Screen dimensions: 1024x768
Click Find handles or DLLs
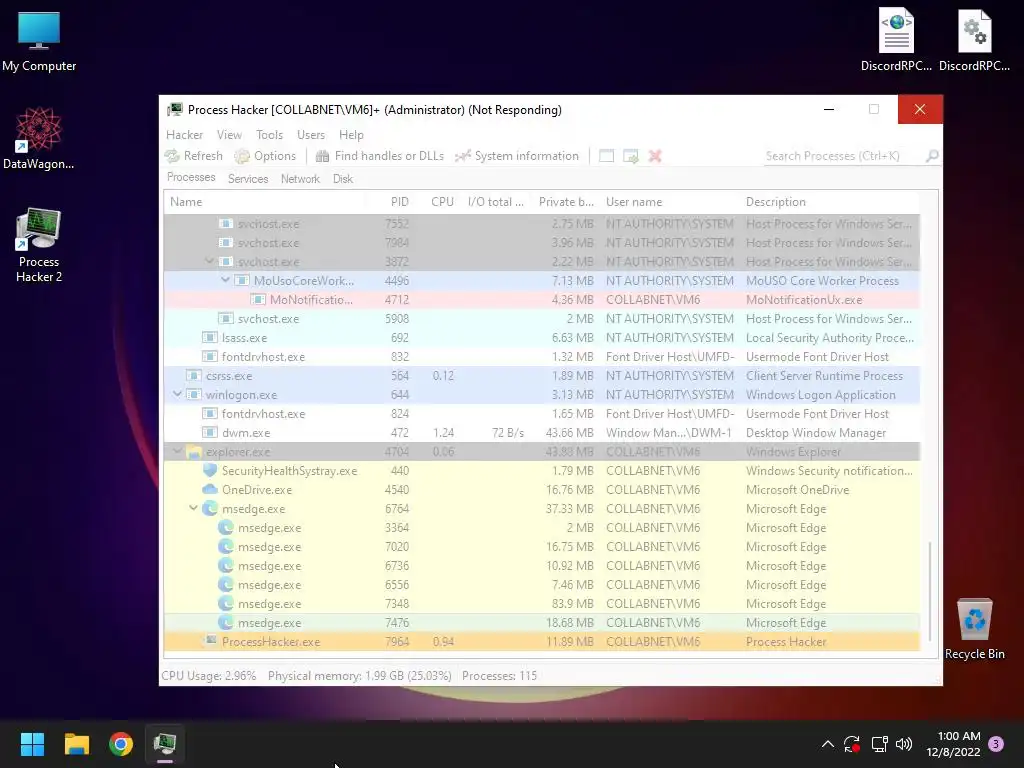pyautogui.click(x=379, y=156)
